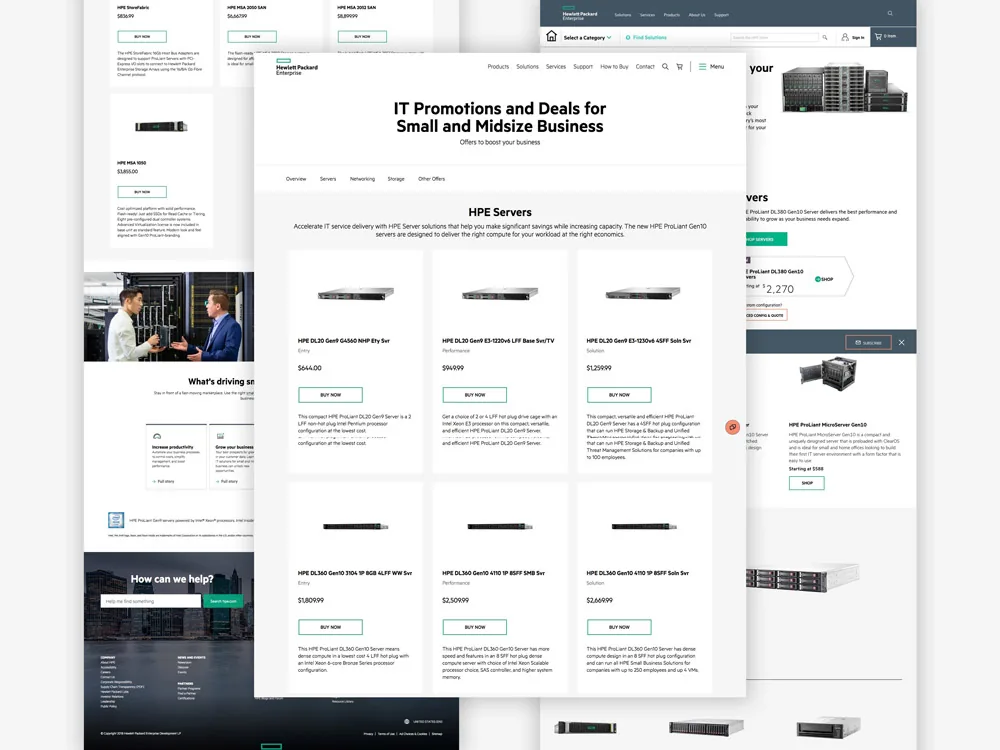1000x750 pixels.
Task: Click the photo of two men at the server rack
Action: 169,317
